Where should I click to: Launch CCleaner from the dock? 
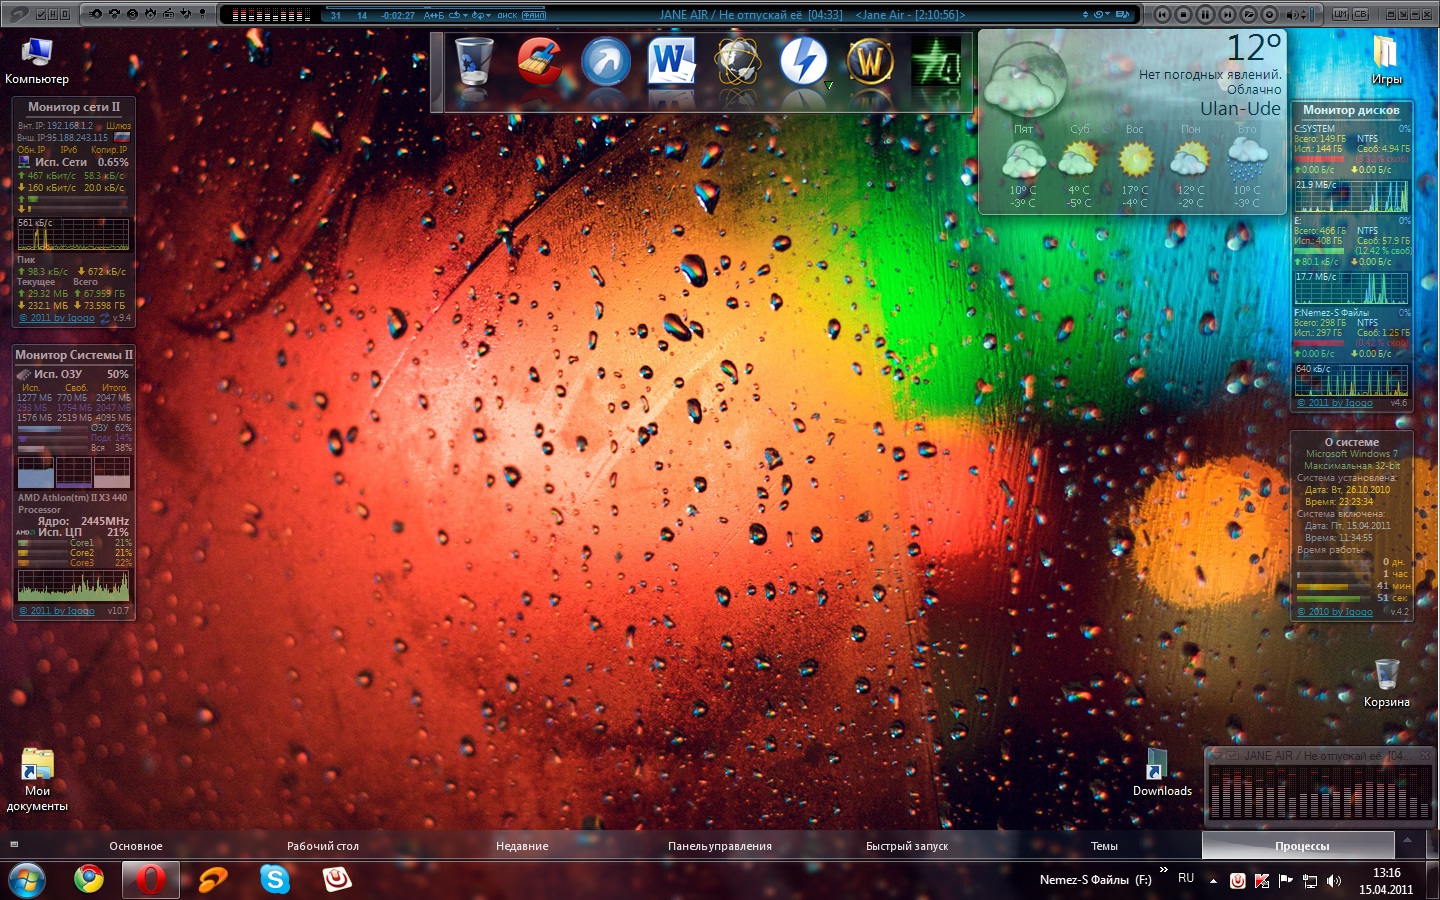point(540,63)
